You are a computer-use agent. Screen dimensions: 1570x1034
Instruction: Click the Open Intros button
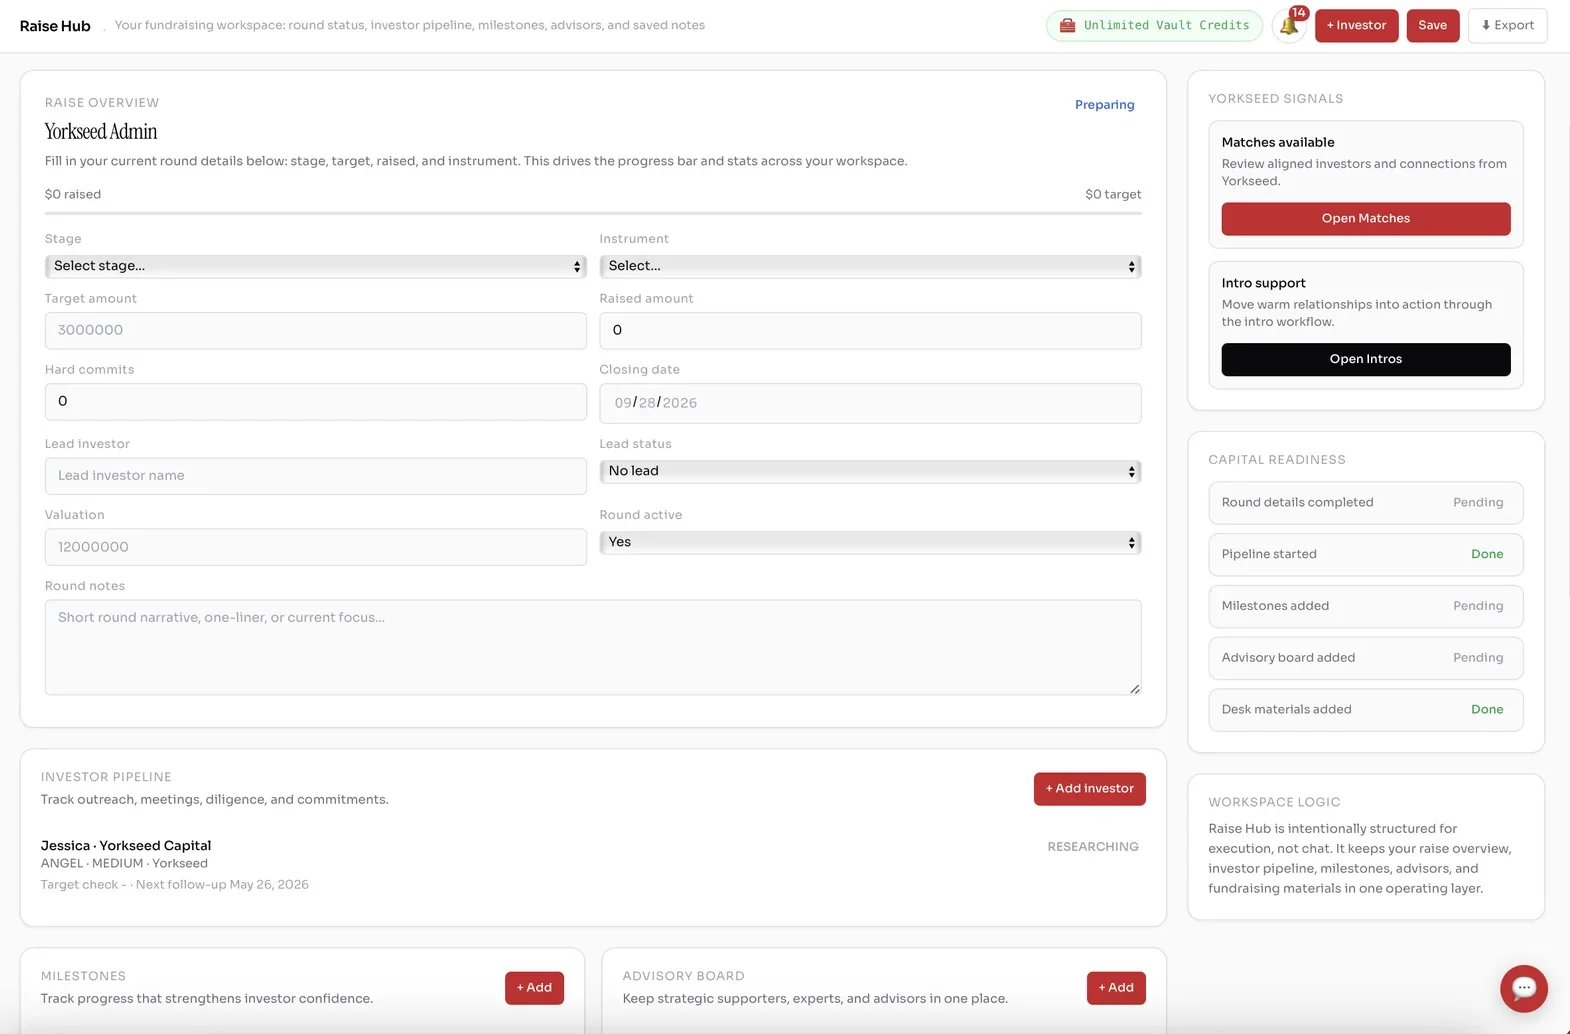(x=1365, y=359)
